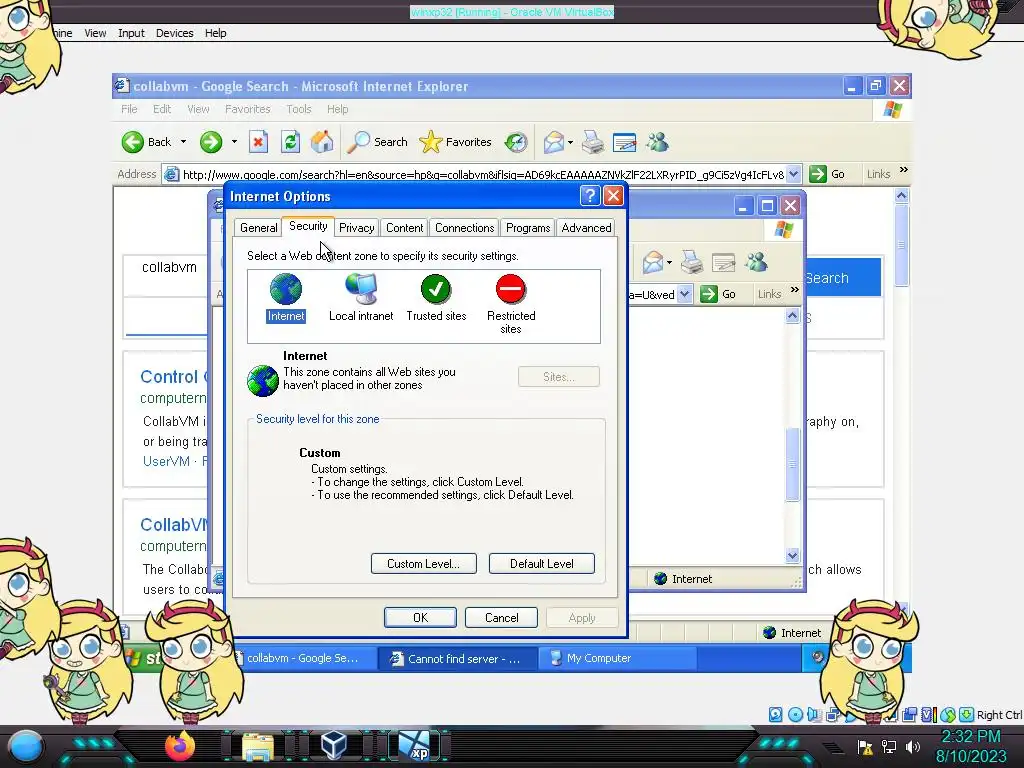Switch to Cannot find server taskbar button

coord(458,658)
